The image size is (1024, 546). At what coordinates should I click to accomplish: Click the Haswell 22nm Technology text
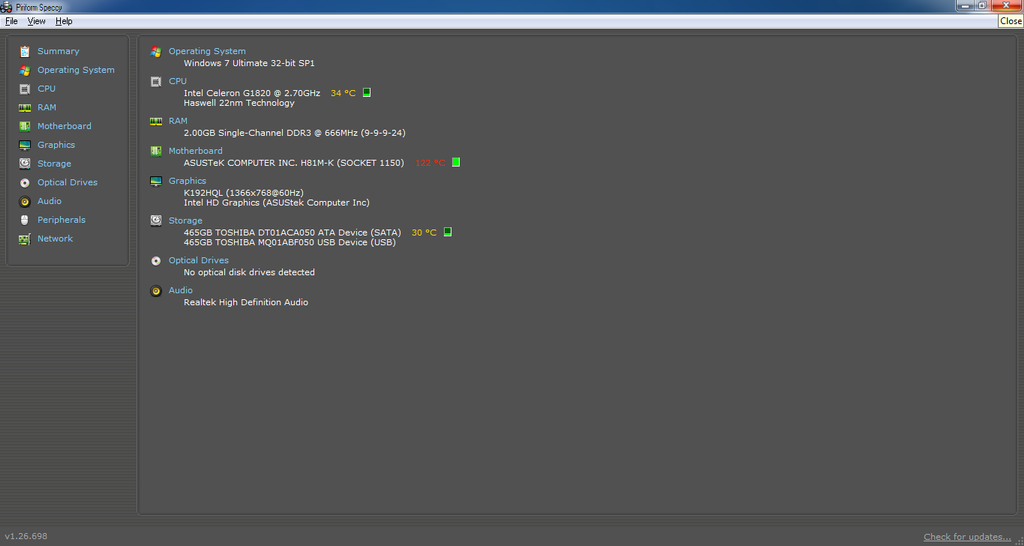click(x=239, y=103)
